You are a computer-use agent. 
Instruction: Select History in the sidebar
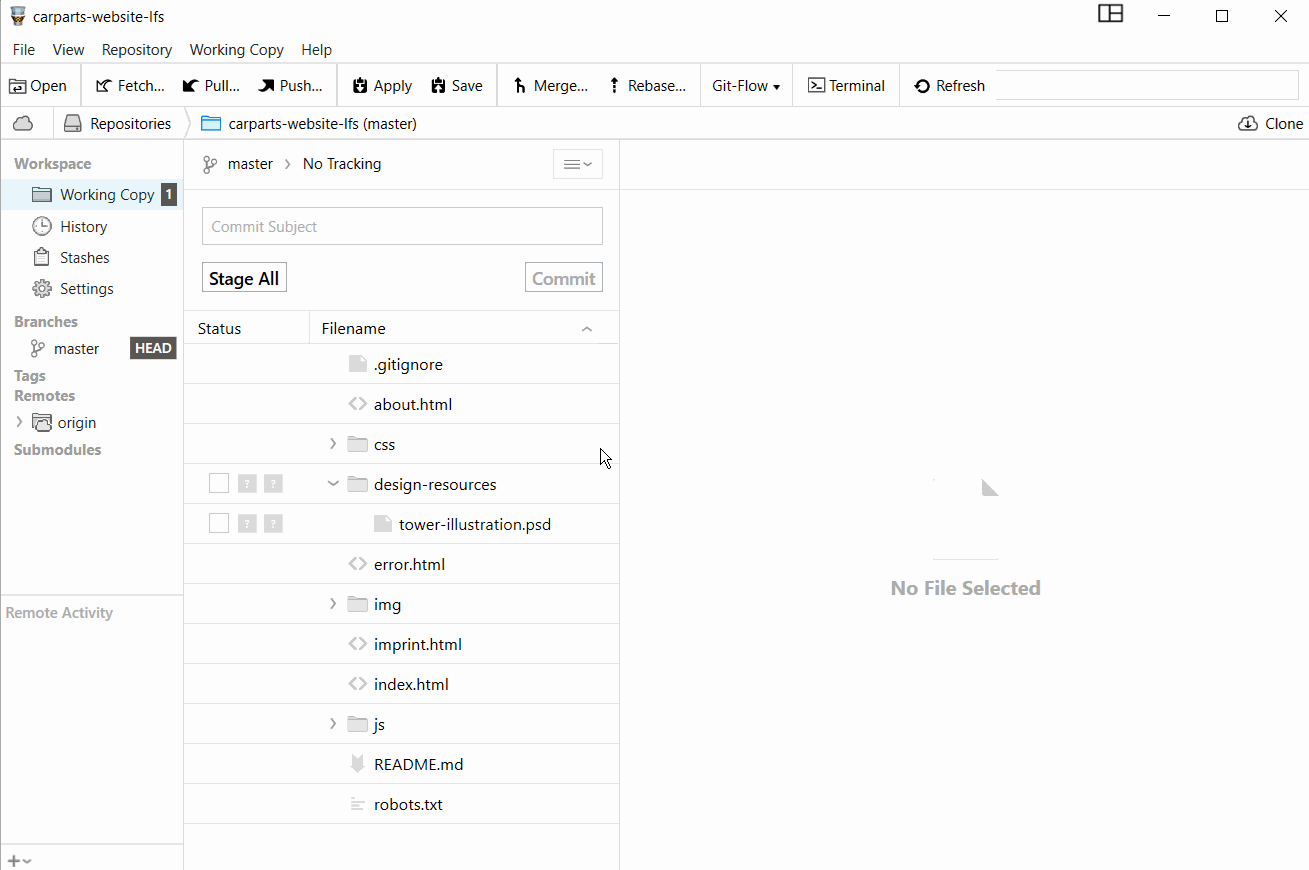83,227
